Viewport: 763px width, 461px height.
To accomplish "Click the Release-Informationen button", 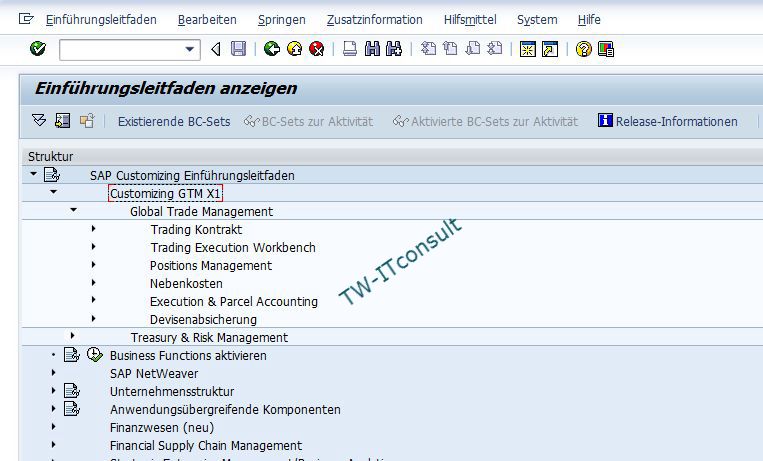I will (x=668, y=121).
